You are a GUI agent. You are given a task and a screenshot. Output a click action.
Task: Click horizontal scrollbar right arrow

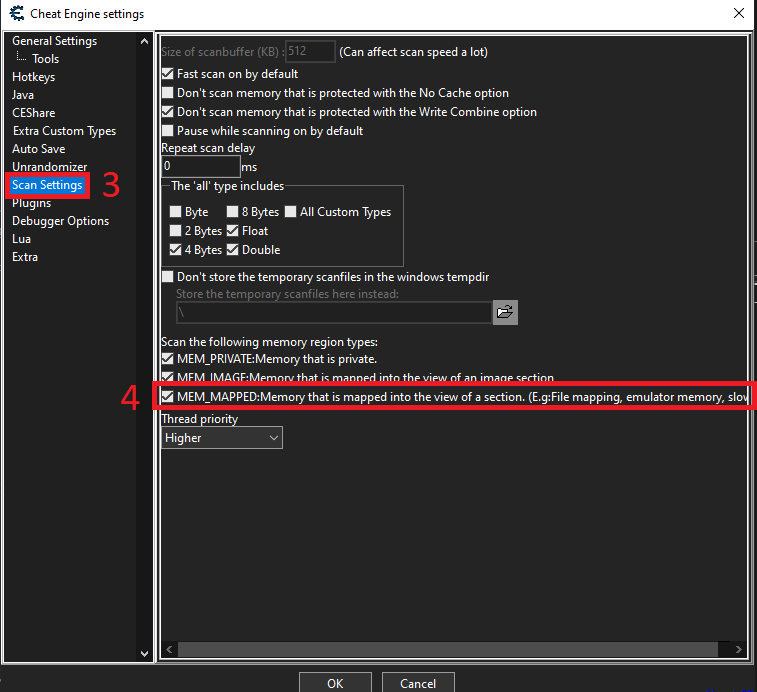[x=739, y=650]
